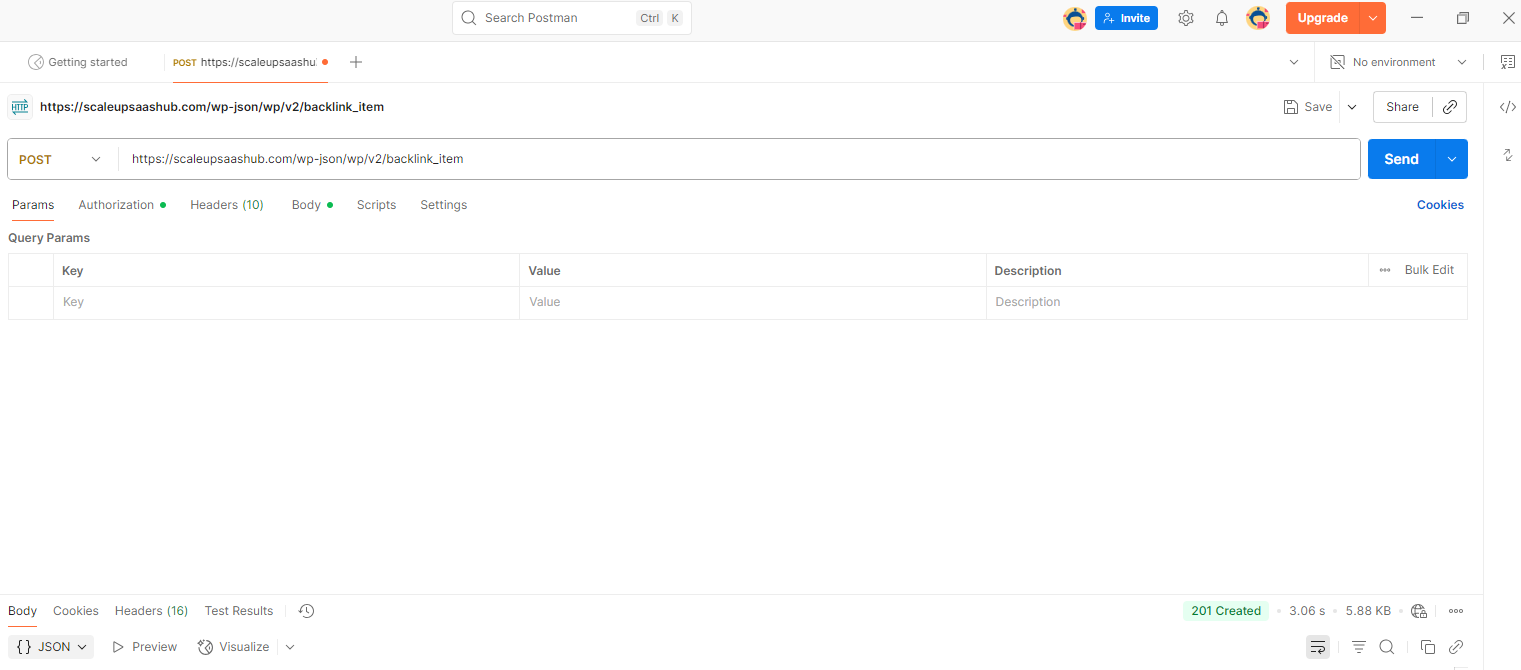1521x670 pixels.
Task: Open the code snippet panel
Action: click(x=1507, y=107)
